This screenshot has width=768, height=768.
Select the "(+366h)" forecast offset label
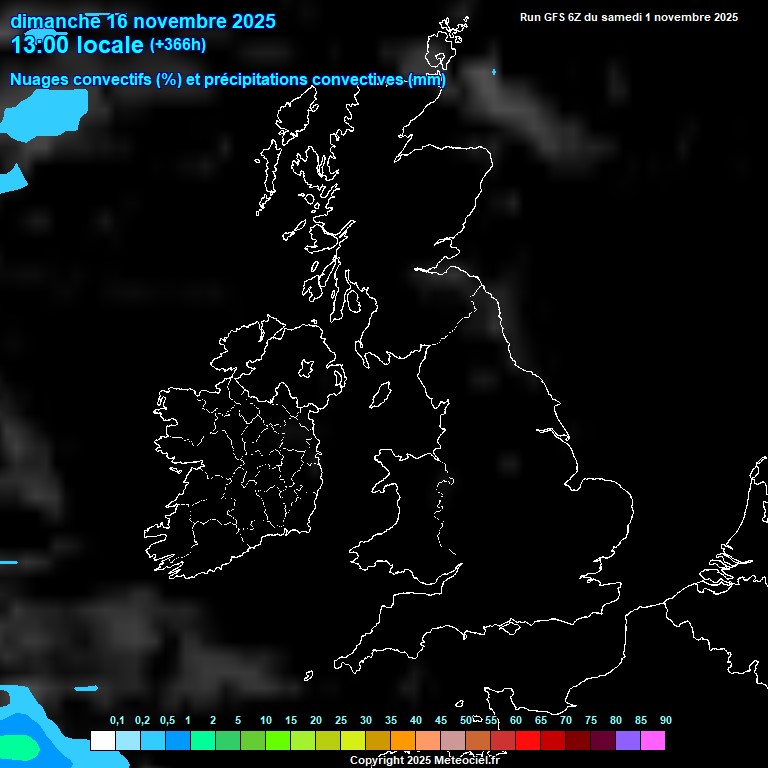click(178, 45)
